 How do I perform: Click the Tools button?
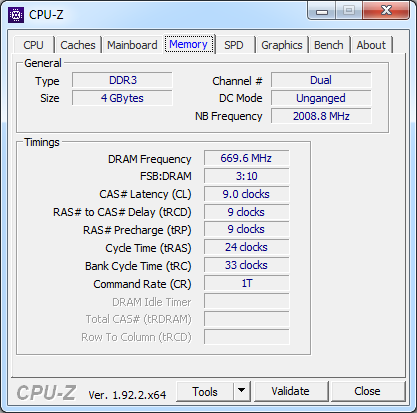pos(205,392)
